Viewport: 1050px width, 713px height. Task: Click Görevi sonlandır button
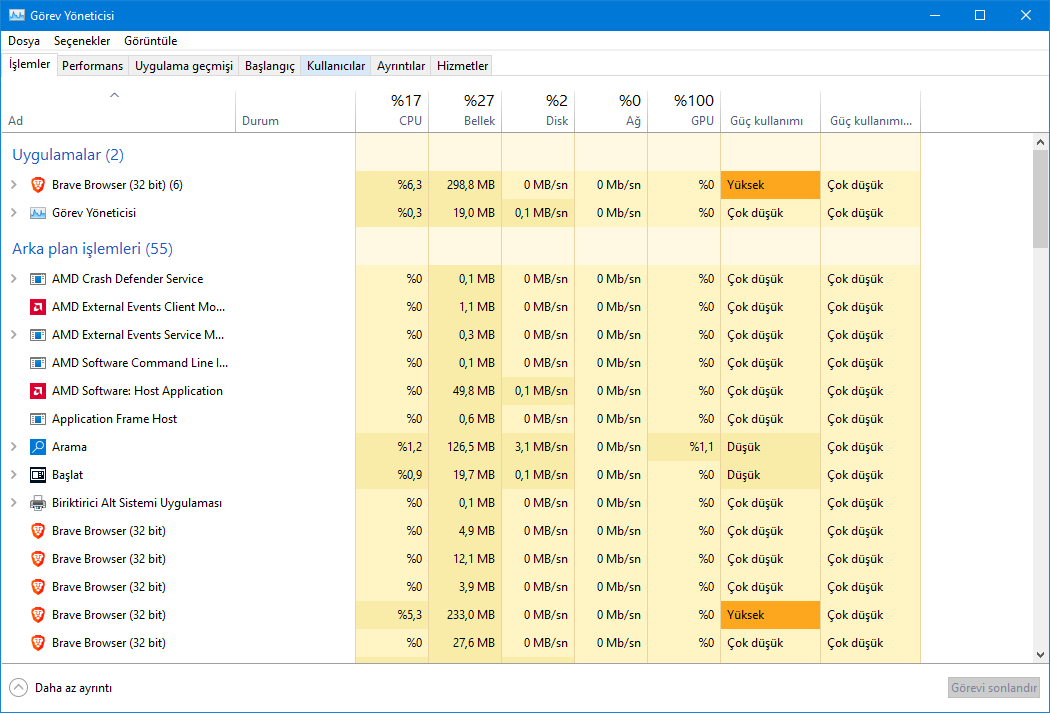point(994,688)
